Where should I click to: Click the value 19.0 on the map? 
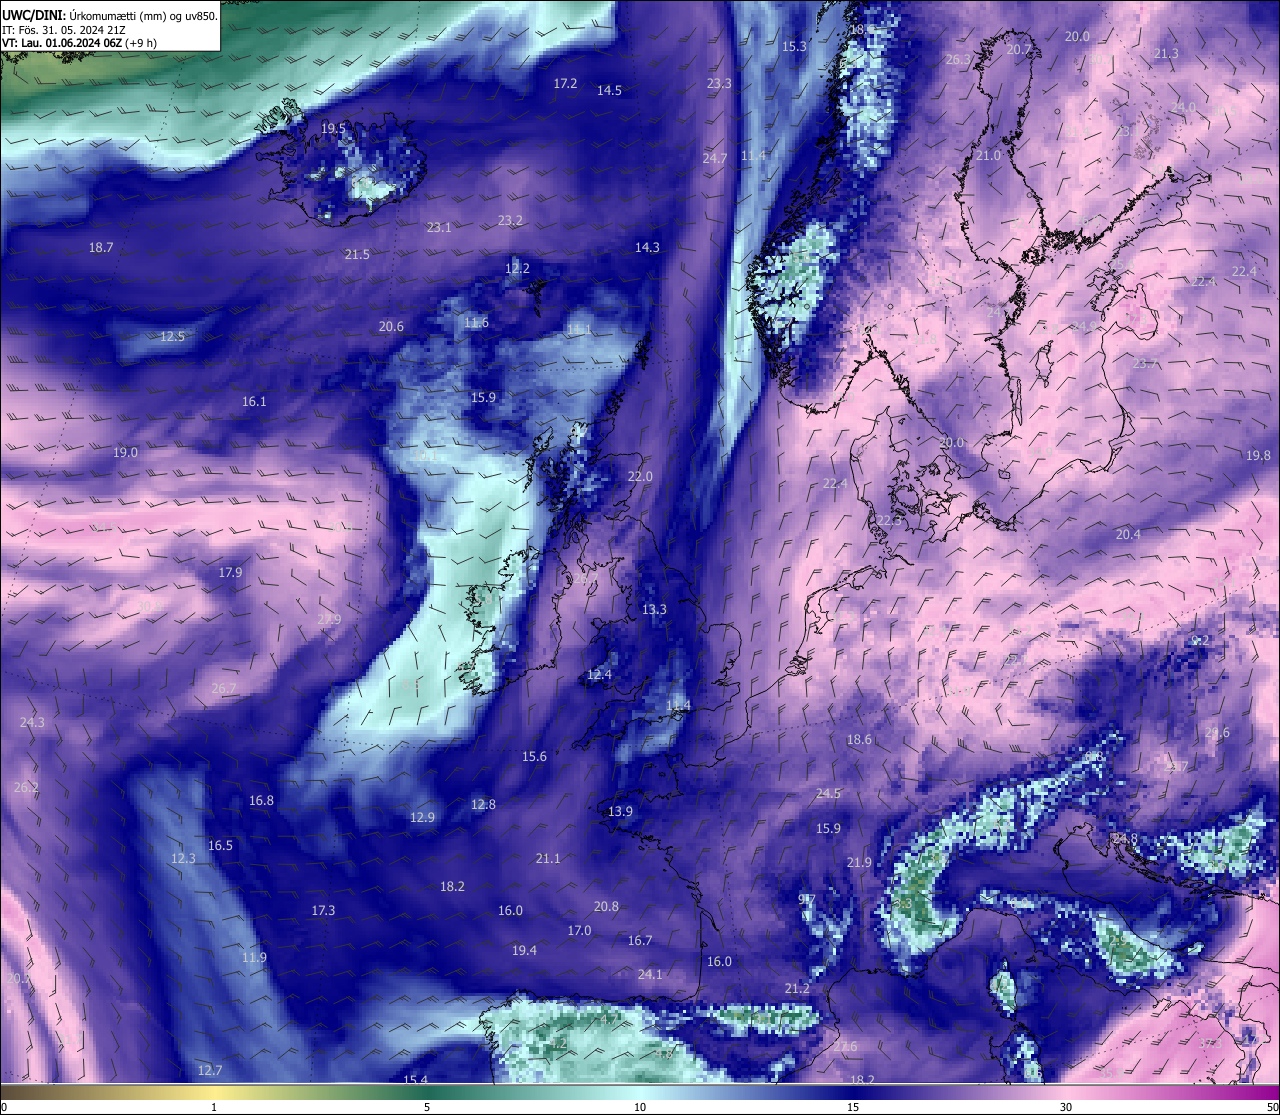tap(125, 453)
